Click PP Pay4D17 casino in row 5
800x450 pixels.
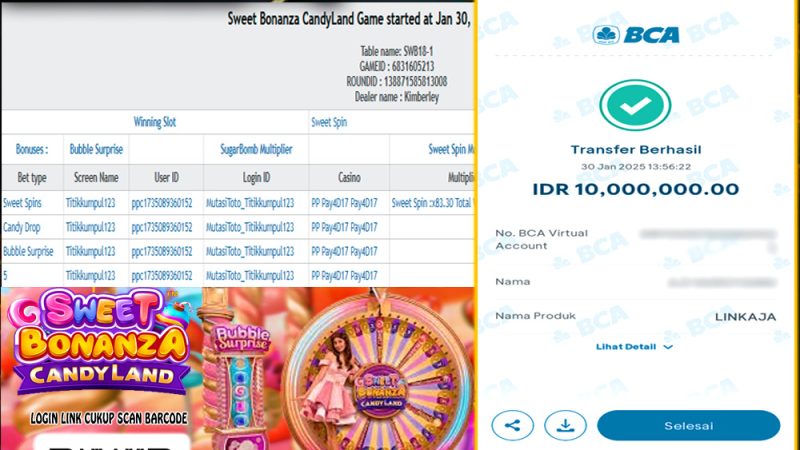[x=344, y=276]
